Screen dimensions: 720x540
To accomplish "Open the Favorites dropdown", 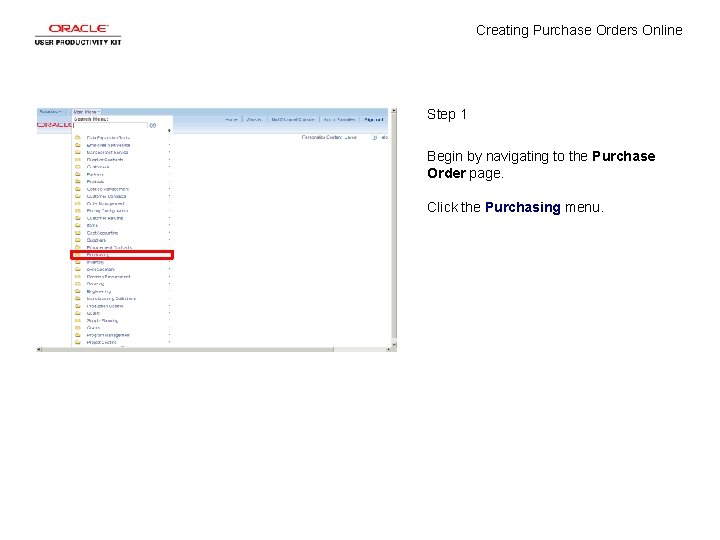I will pyautogui.click(x=51, y=112).
